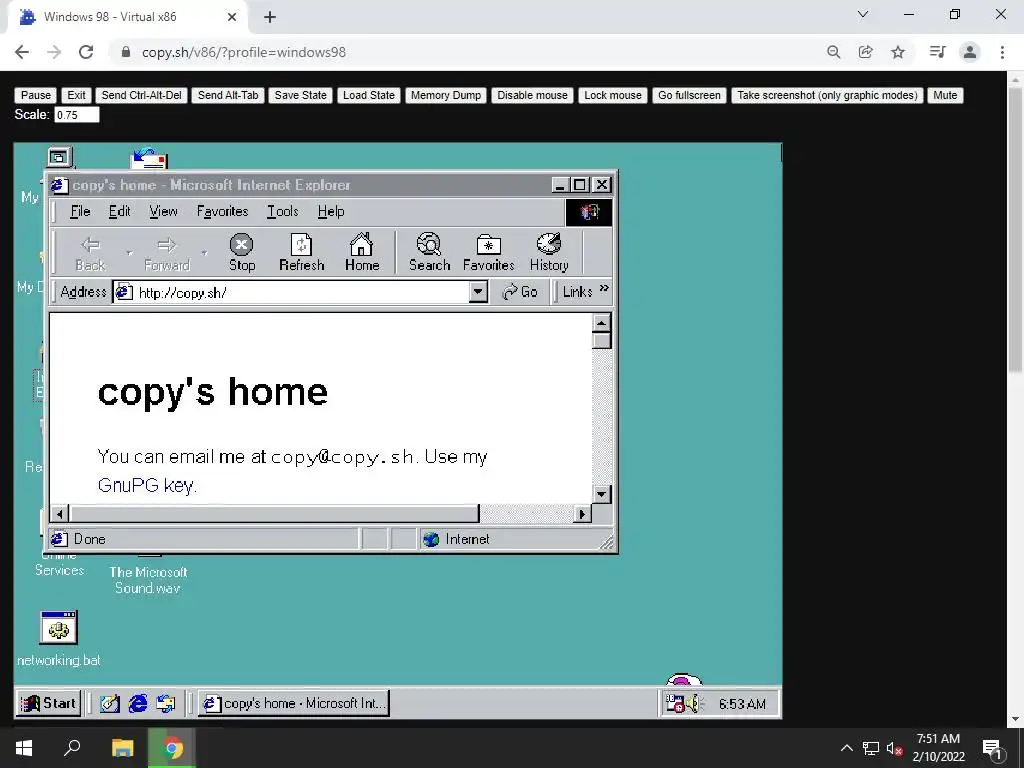Click Take screenshot button
Screen dimensions: 1024x768
[827, 95]
